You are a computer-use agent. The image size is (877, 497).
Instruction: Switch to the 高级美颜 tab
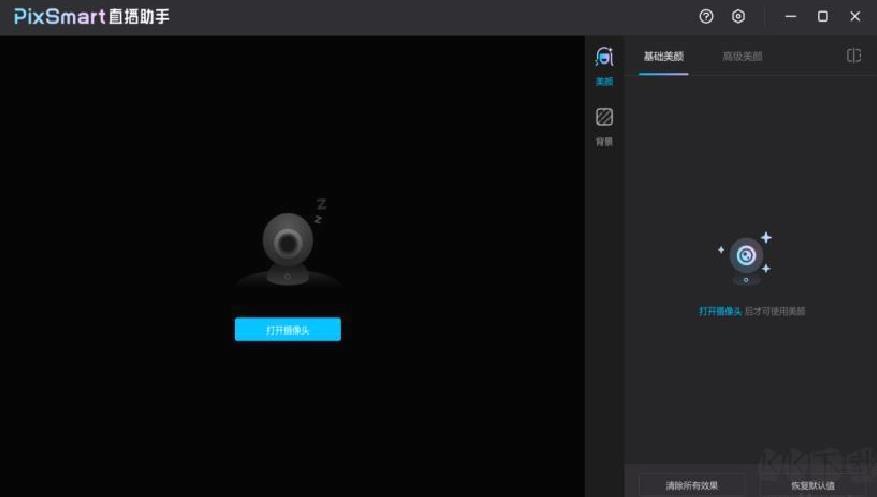click(x=742, y=56)
